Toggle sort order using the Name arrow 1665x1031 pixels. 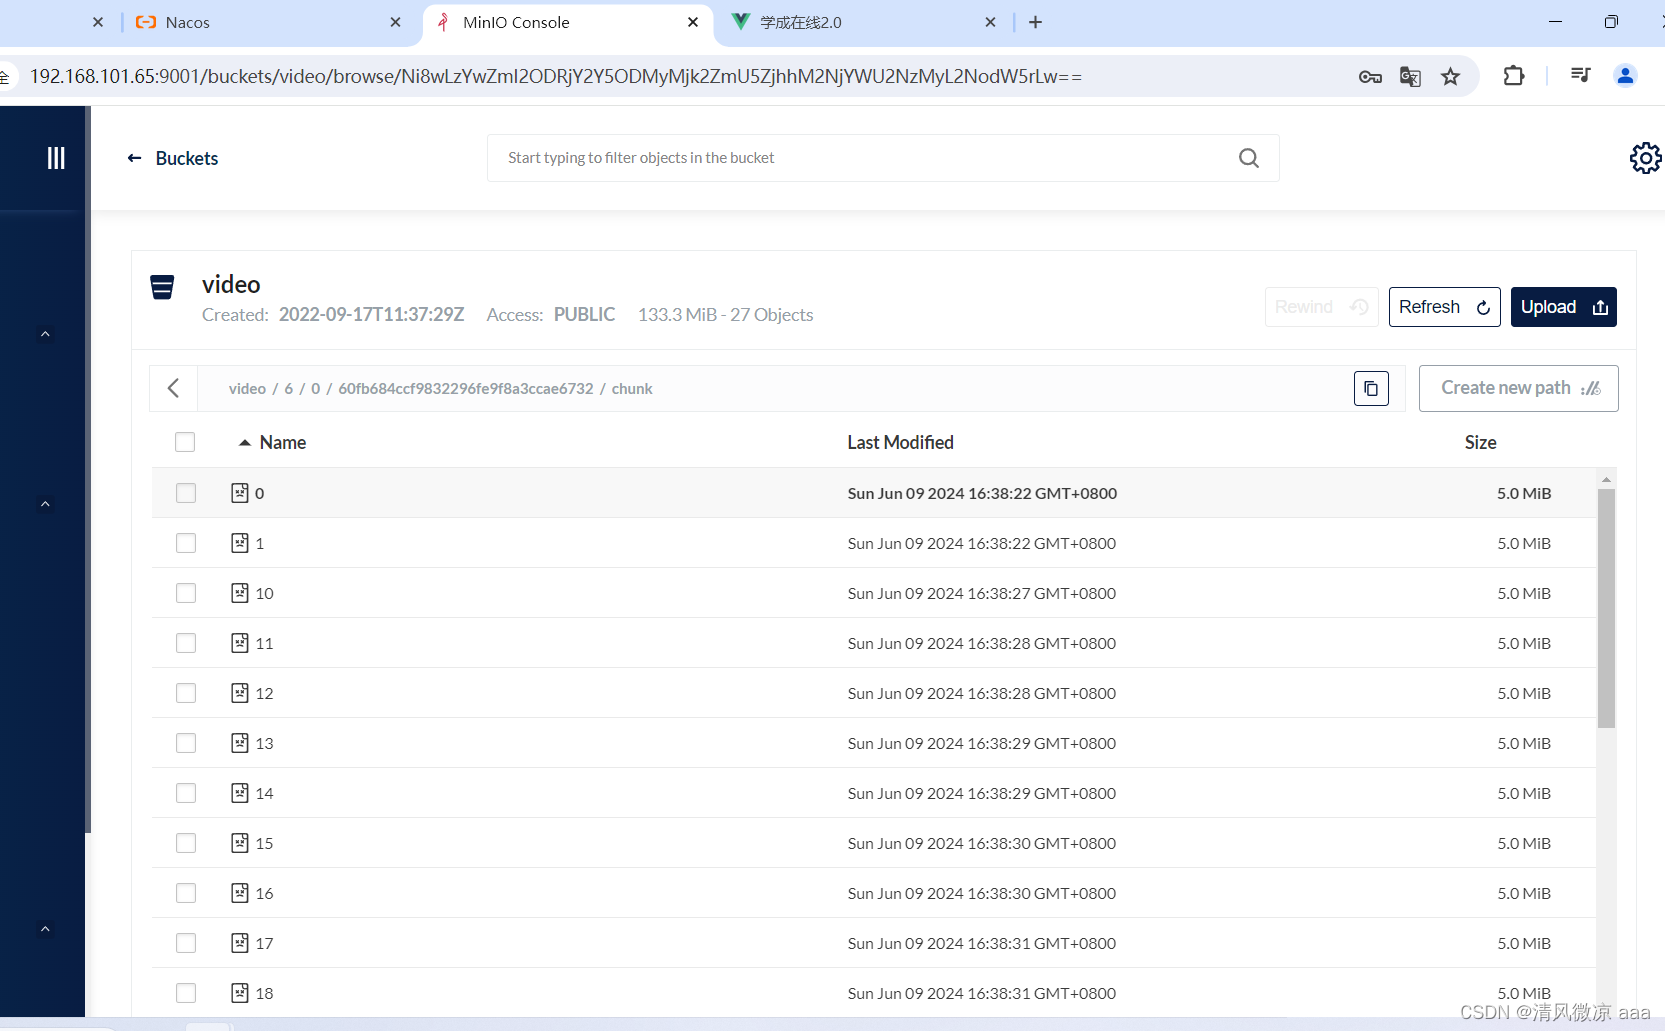click(245, 443)
